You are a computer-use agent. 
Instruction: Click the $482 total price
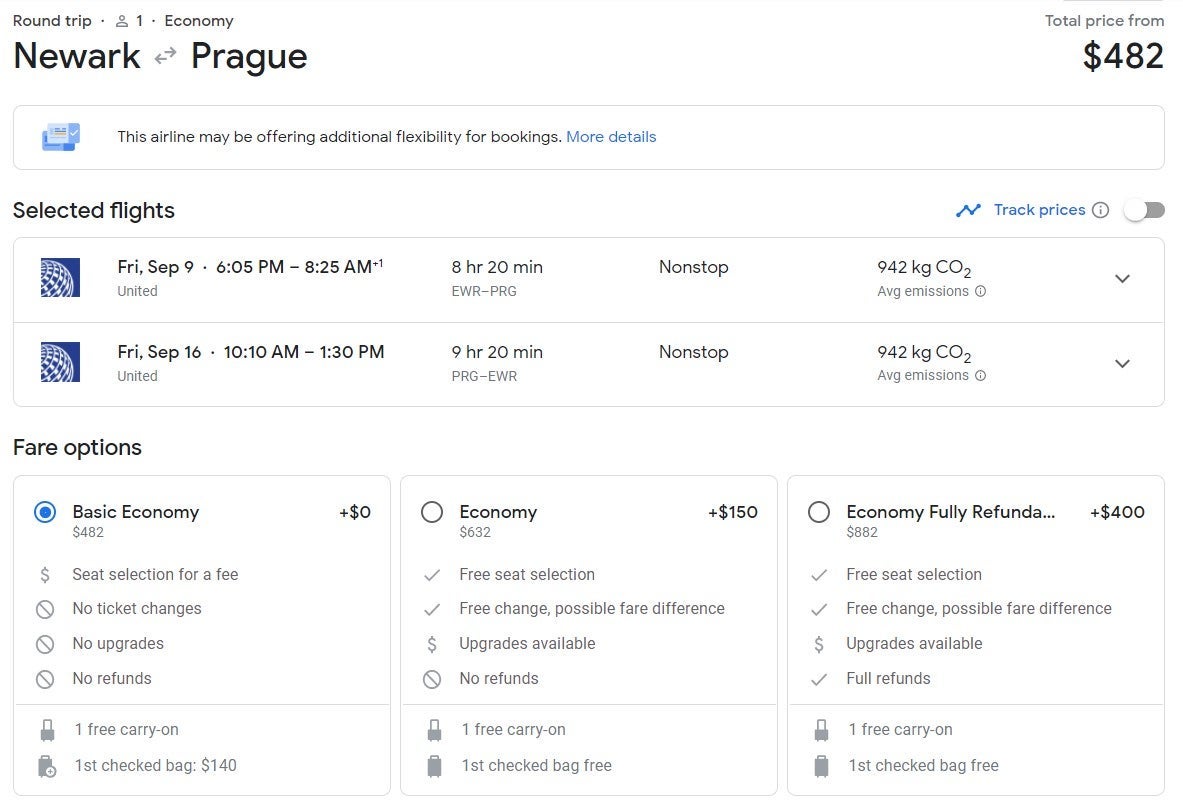click(1123, 56)
